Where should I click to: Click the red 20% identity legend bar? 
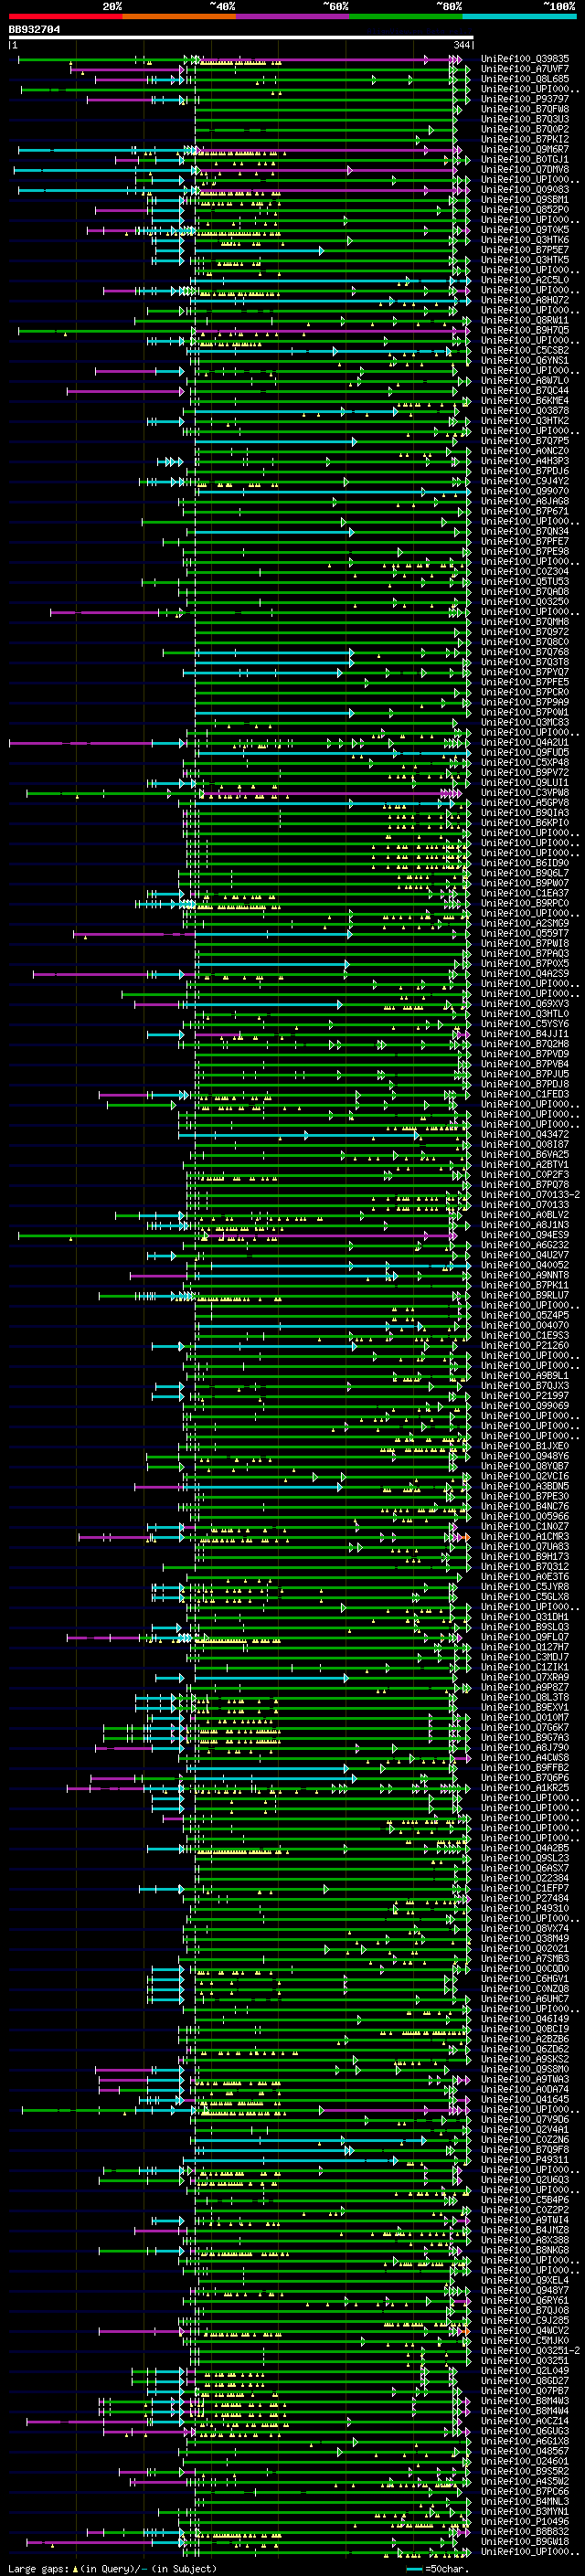click(x=65, y=16)
